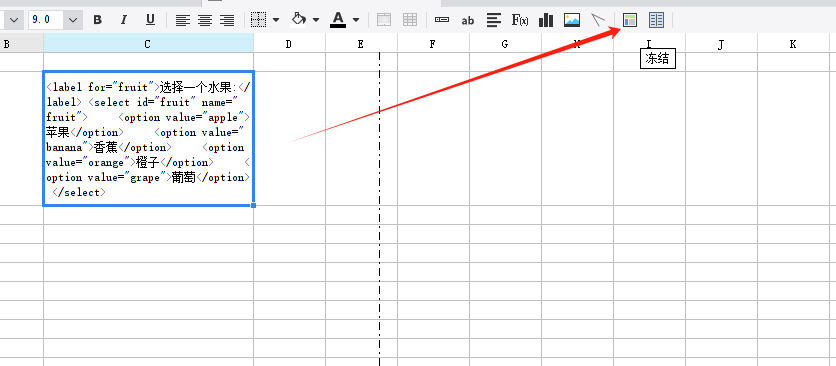Toggle bold formatting
This screenshot has height=366, width=836.
[x=97, y=20]
